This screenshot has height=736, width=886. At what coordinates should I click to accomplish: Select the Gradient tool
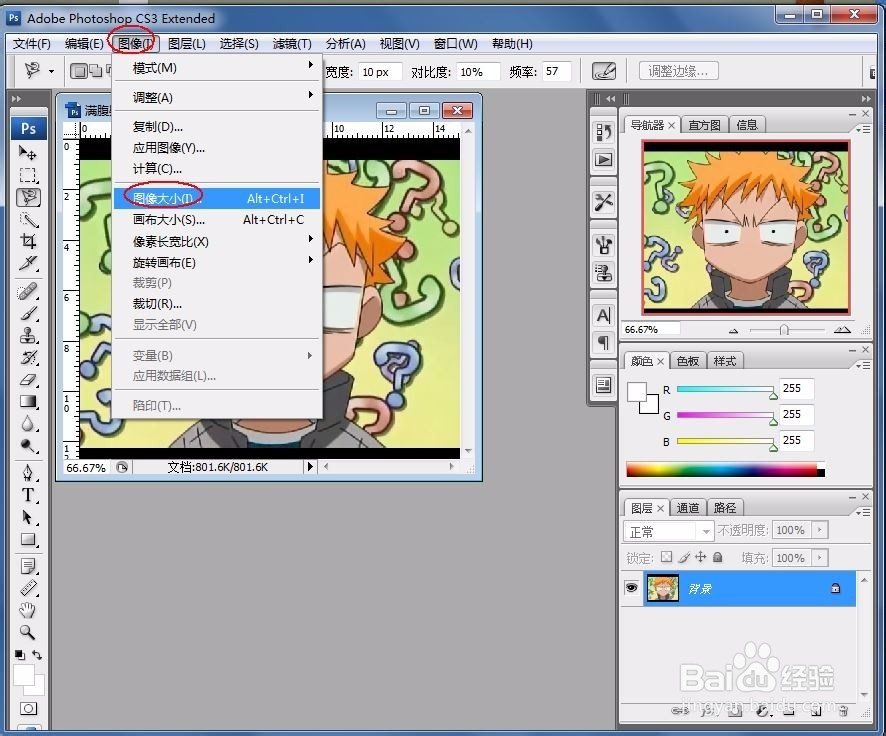[28, 402]
